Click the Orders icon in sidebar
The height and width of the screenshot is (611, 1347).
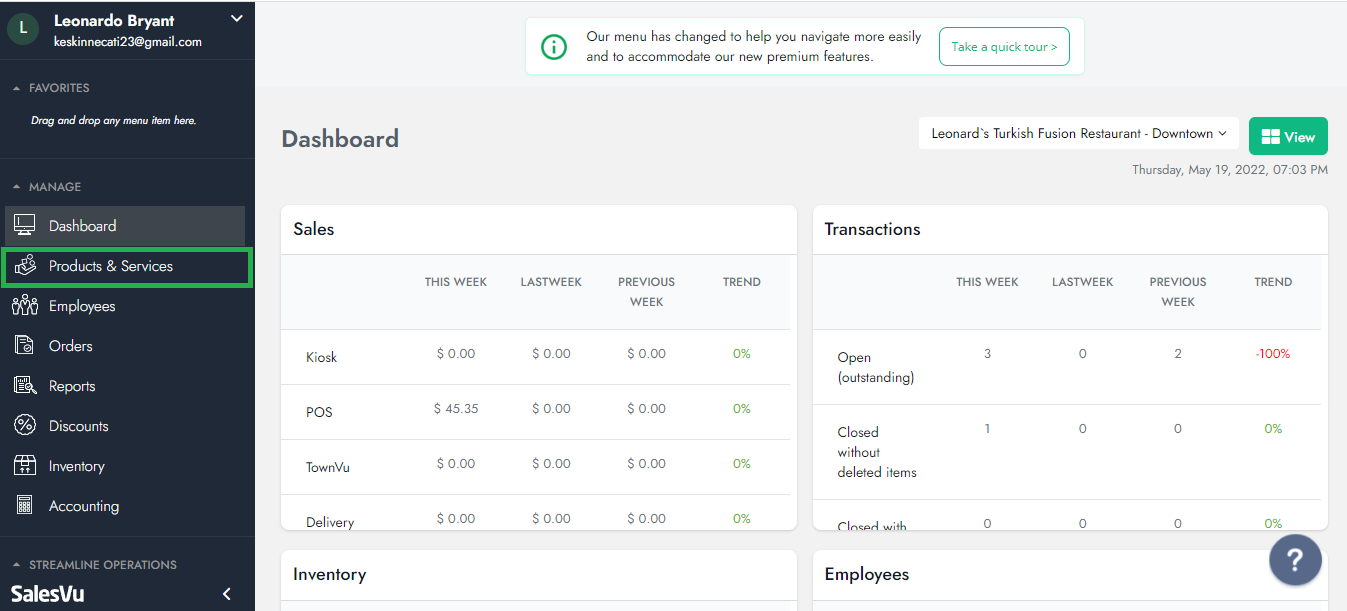click(25, 346)
